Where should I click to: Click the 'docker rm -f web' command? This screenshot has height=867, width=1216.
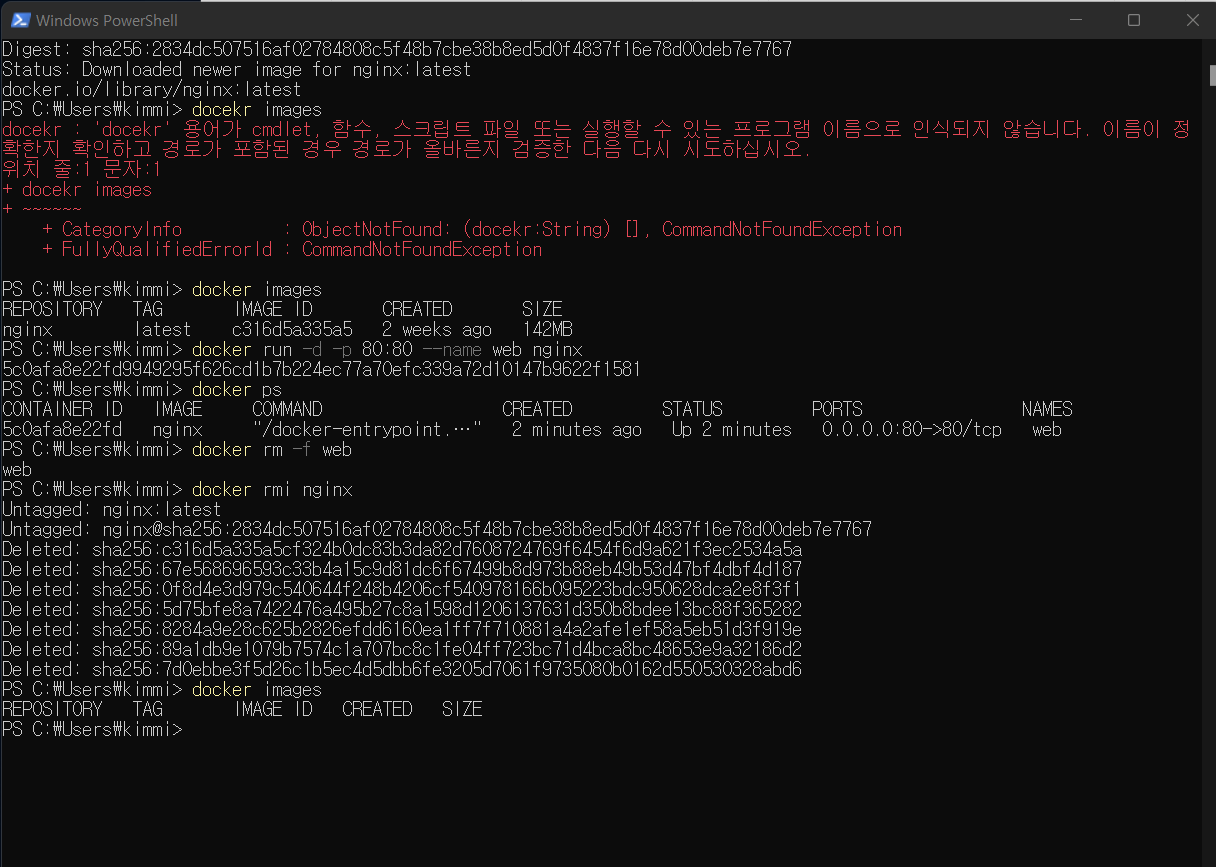point(272,449)
